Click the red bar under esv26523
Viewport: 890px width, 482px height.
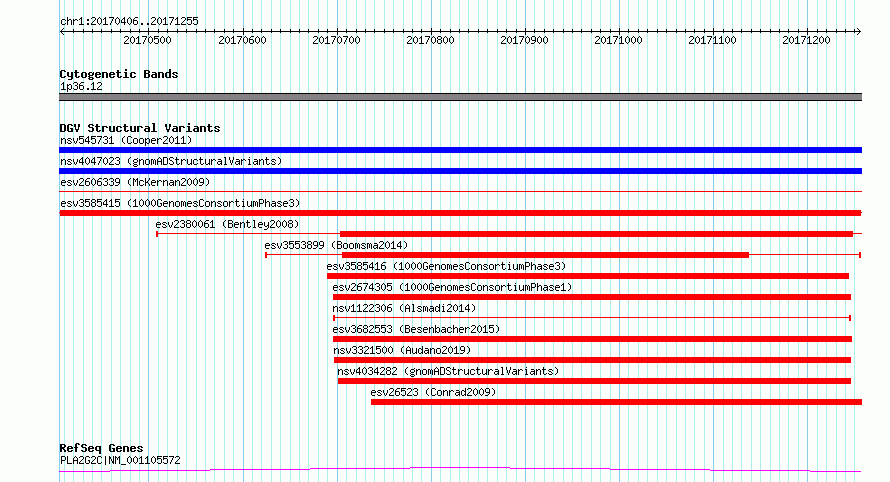coord(616,402)
